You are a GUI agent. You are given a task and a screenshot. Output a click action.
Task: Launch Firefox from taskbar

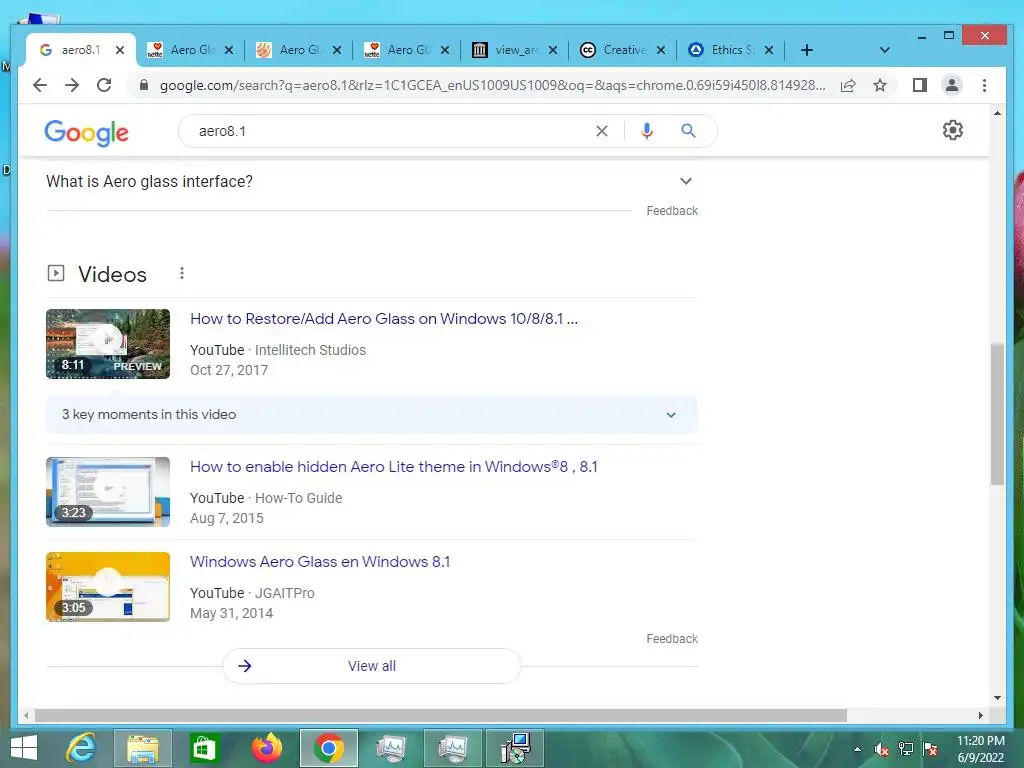pos(266,748)
